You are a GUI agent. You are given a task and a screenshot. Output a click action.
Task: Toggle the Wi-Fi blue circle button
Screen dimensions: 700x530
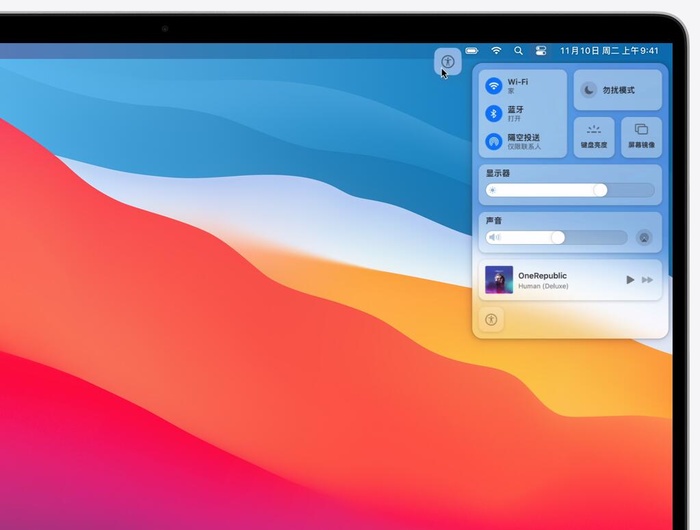[x=494, y=86]
